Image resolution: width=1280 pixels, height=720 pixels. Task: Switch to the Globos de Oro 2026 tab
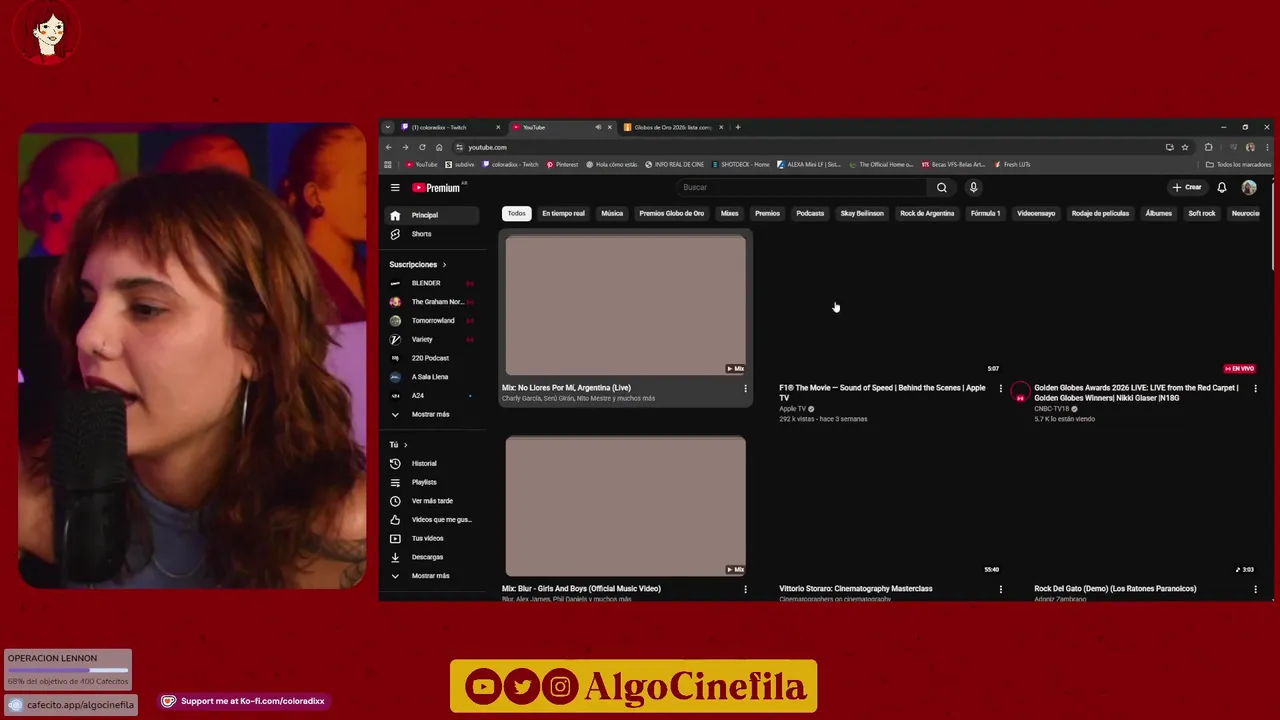click(673, 127)
